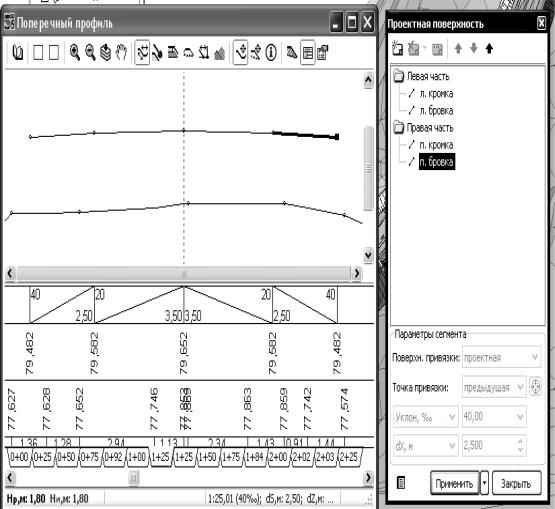Screen dimensions: 555x509
Task: Switch to the 0+50 station tab
Action: pyautogui.click(x=66, y=457)
